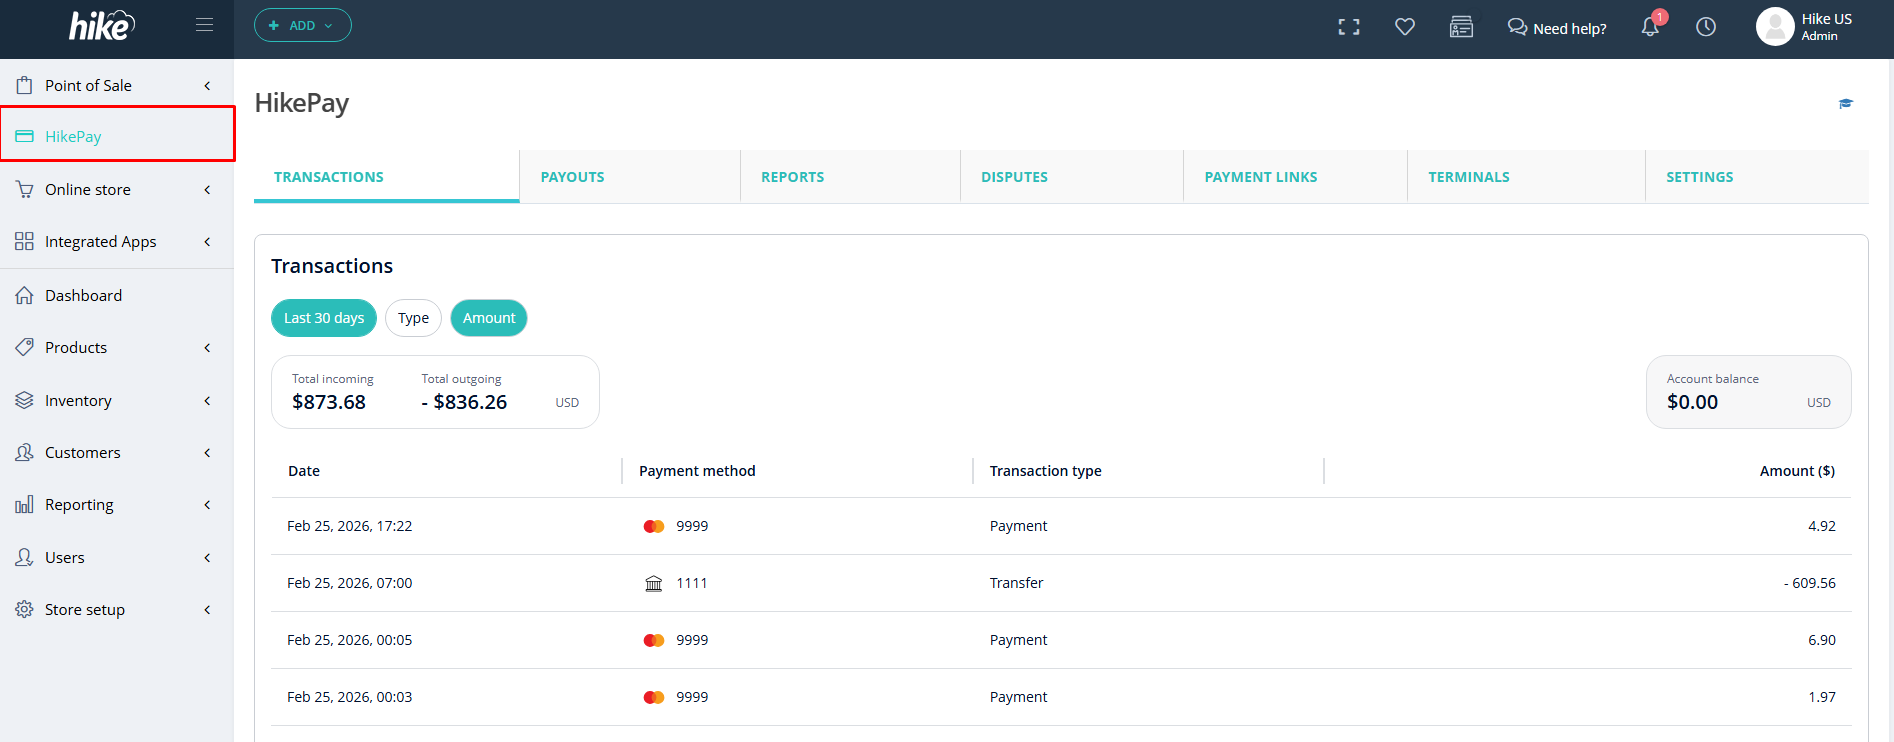Switch to the Payouts tab
Image resolution: width=1894 pixels, height=742 pixels.
point(572,177)
